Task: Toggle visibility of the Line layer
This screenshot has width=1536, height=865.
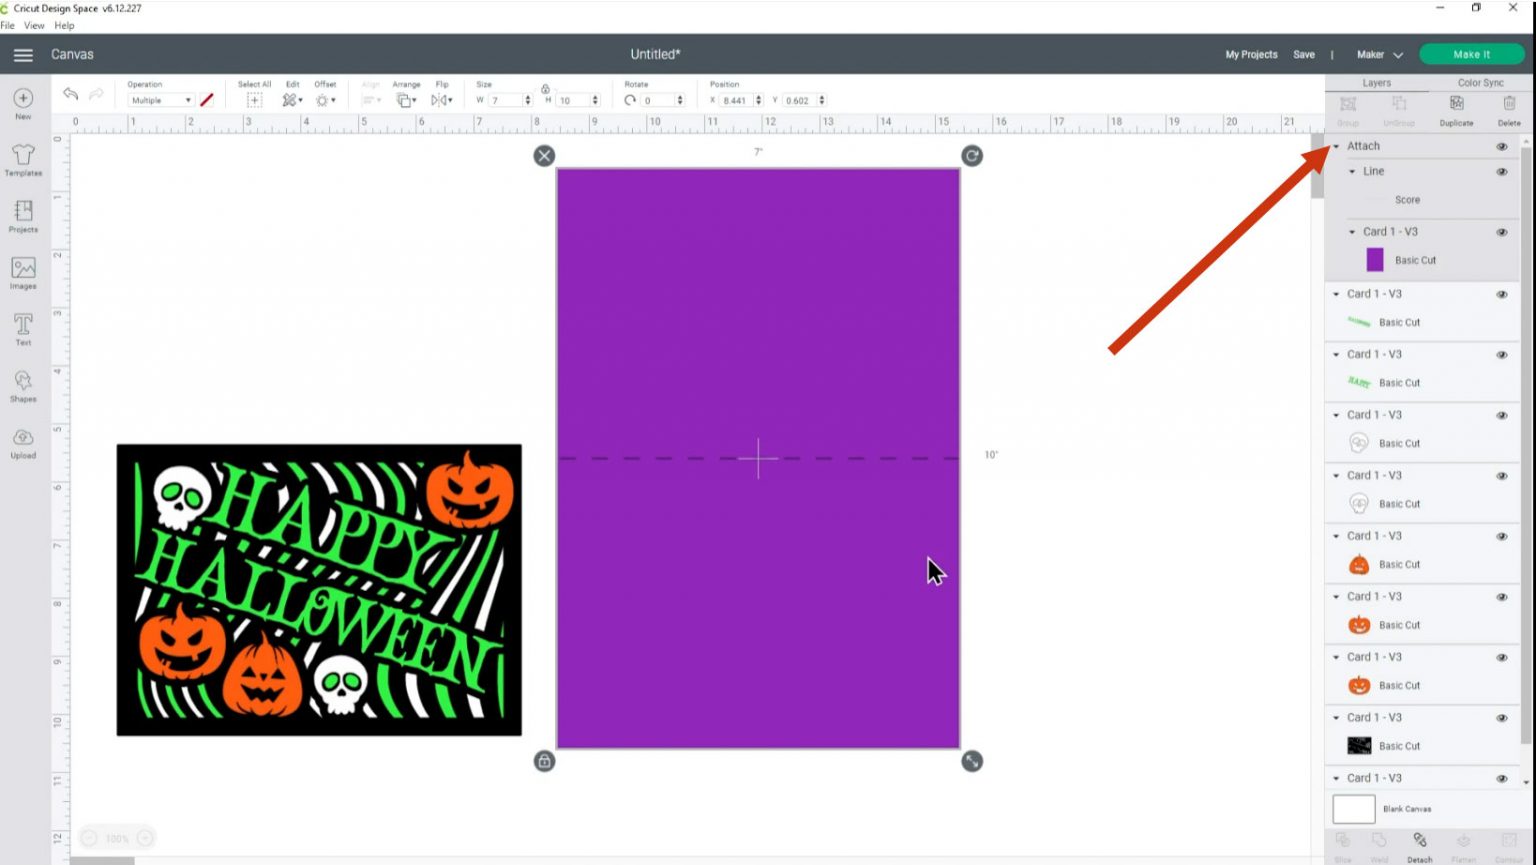Action: 1501,172
